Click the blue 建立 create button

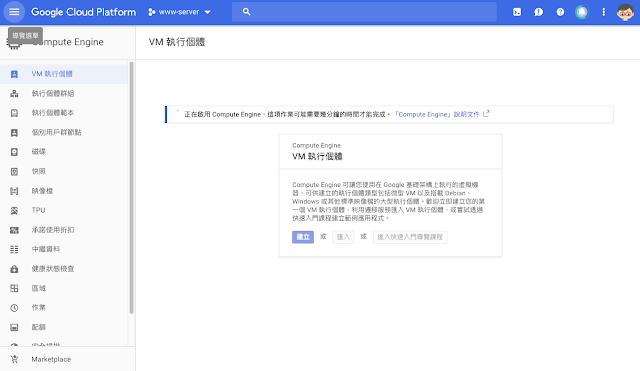point(303,237)
